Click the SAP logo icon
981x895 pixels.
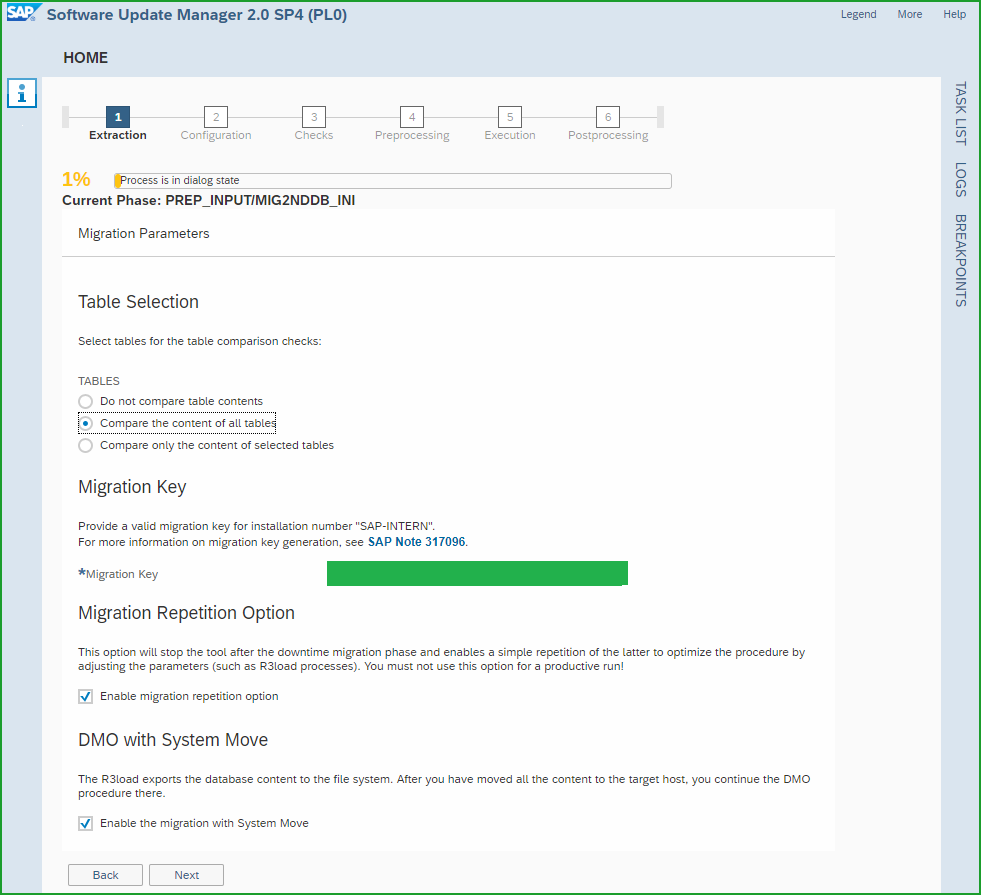click(x=24, y=13)
